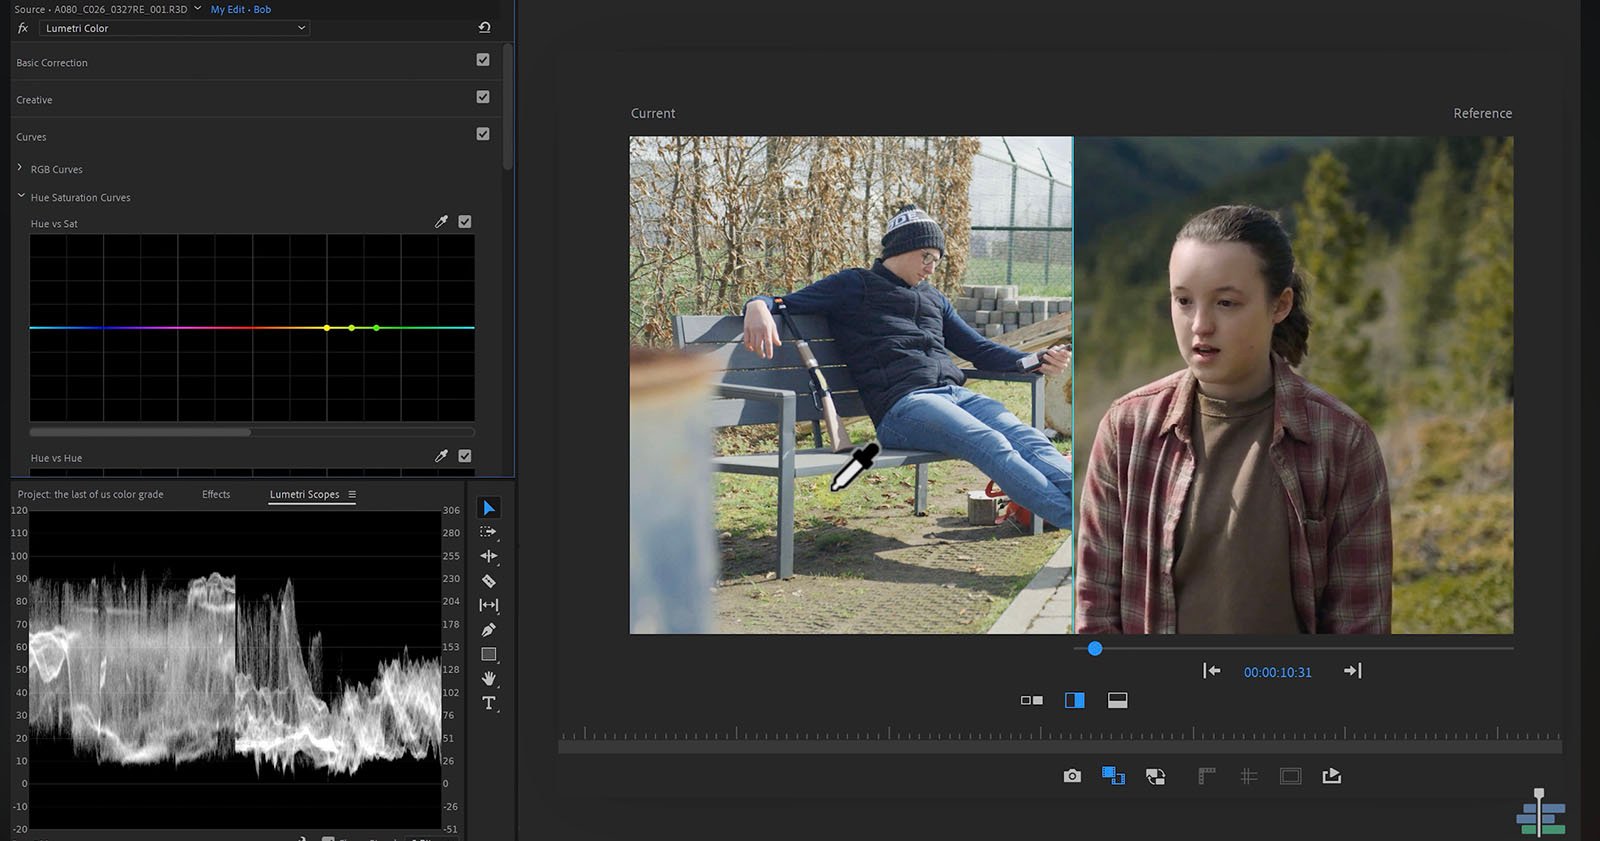Click the Hue vs Hue label
The image size is (1600, 841).
[56, 458]
